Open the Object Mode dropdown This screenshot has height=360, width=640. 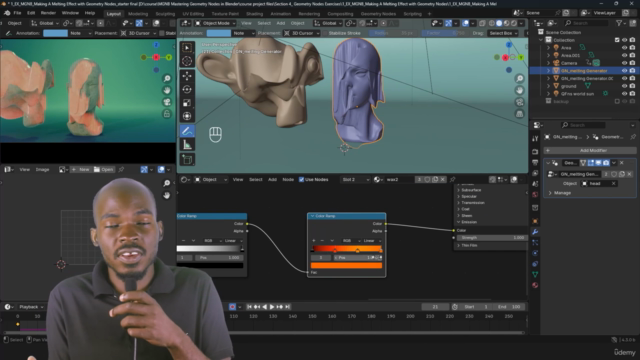point(216,23)
